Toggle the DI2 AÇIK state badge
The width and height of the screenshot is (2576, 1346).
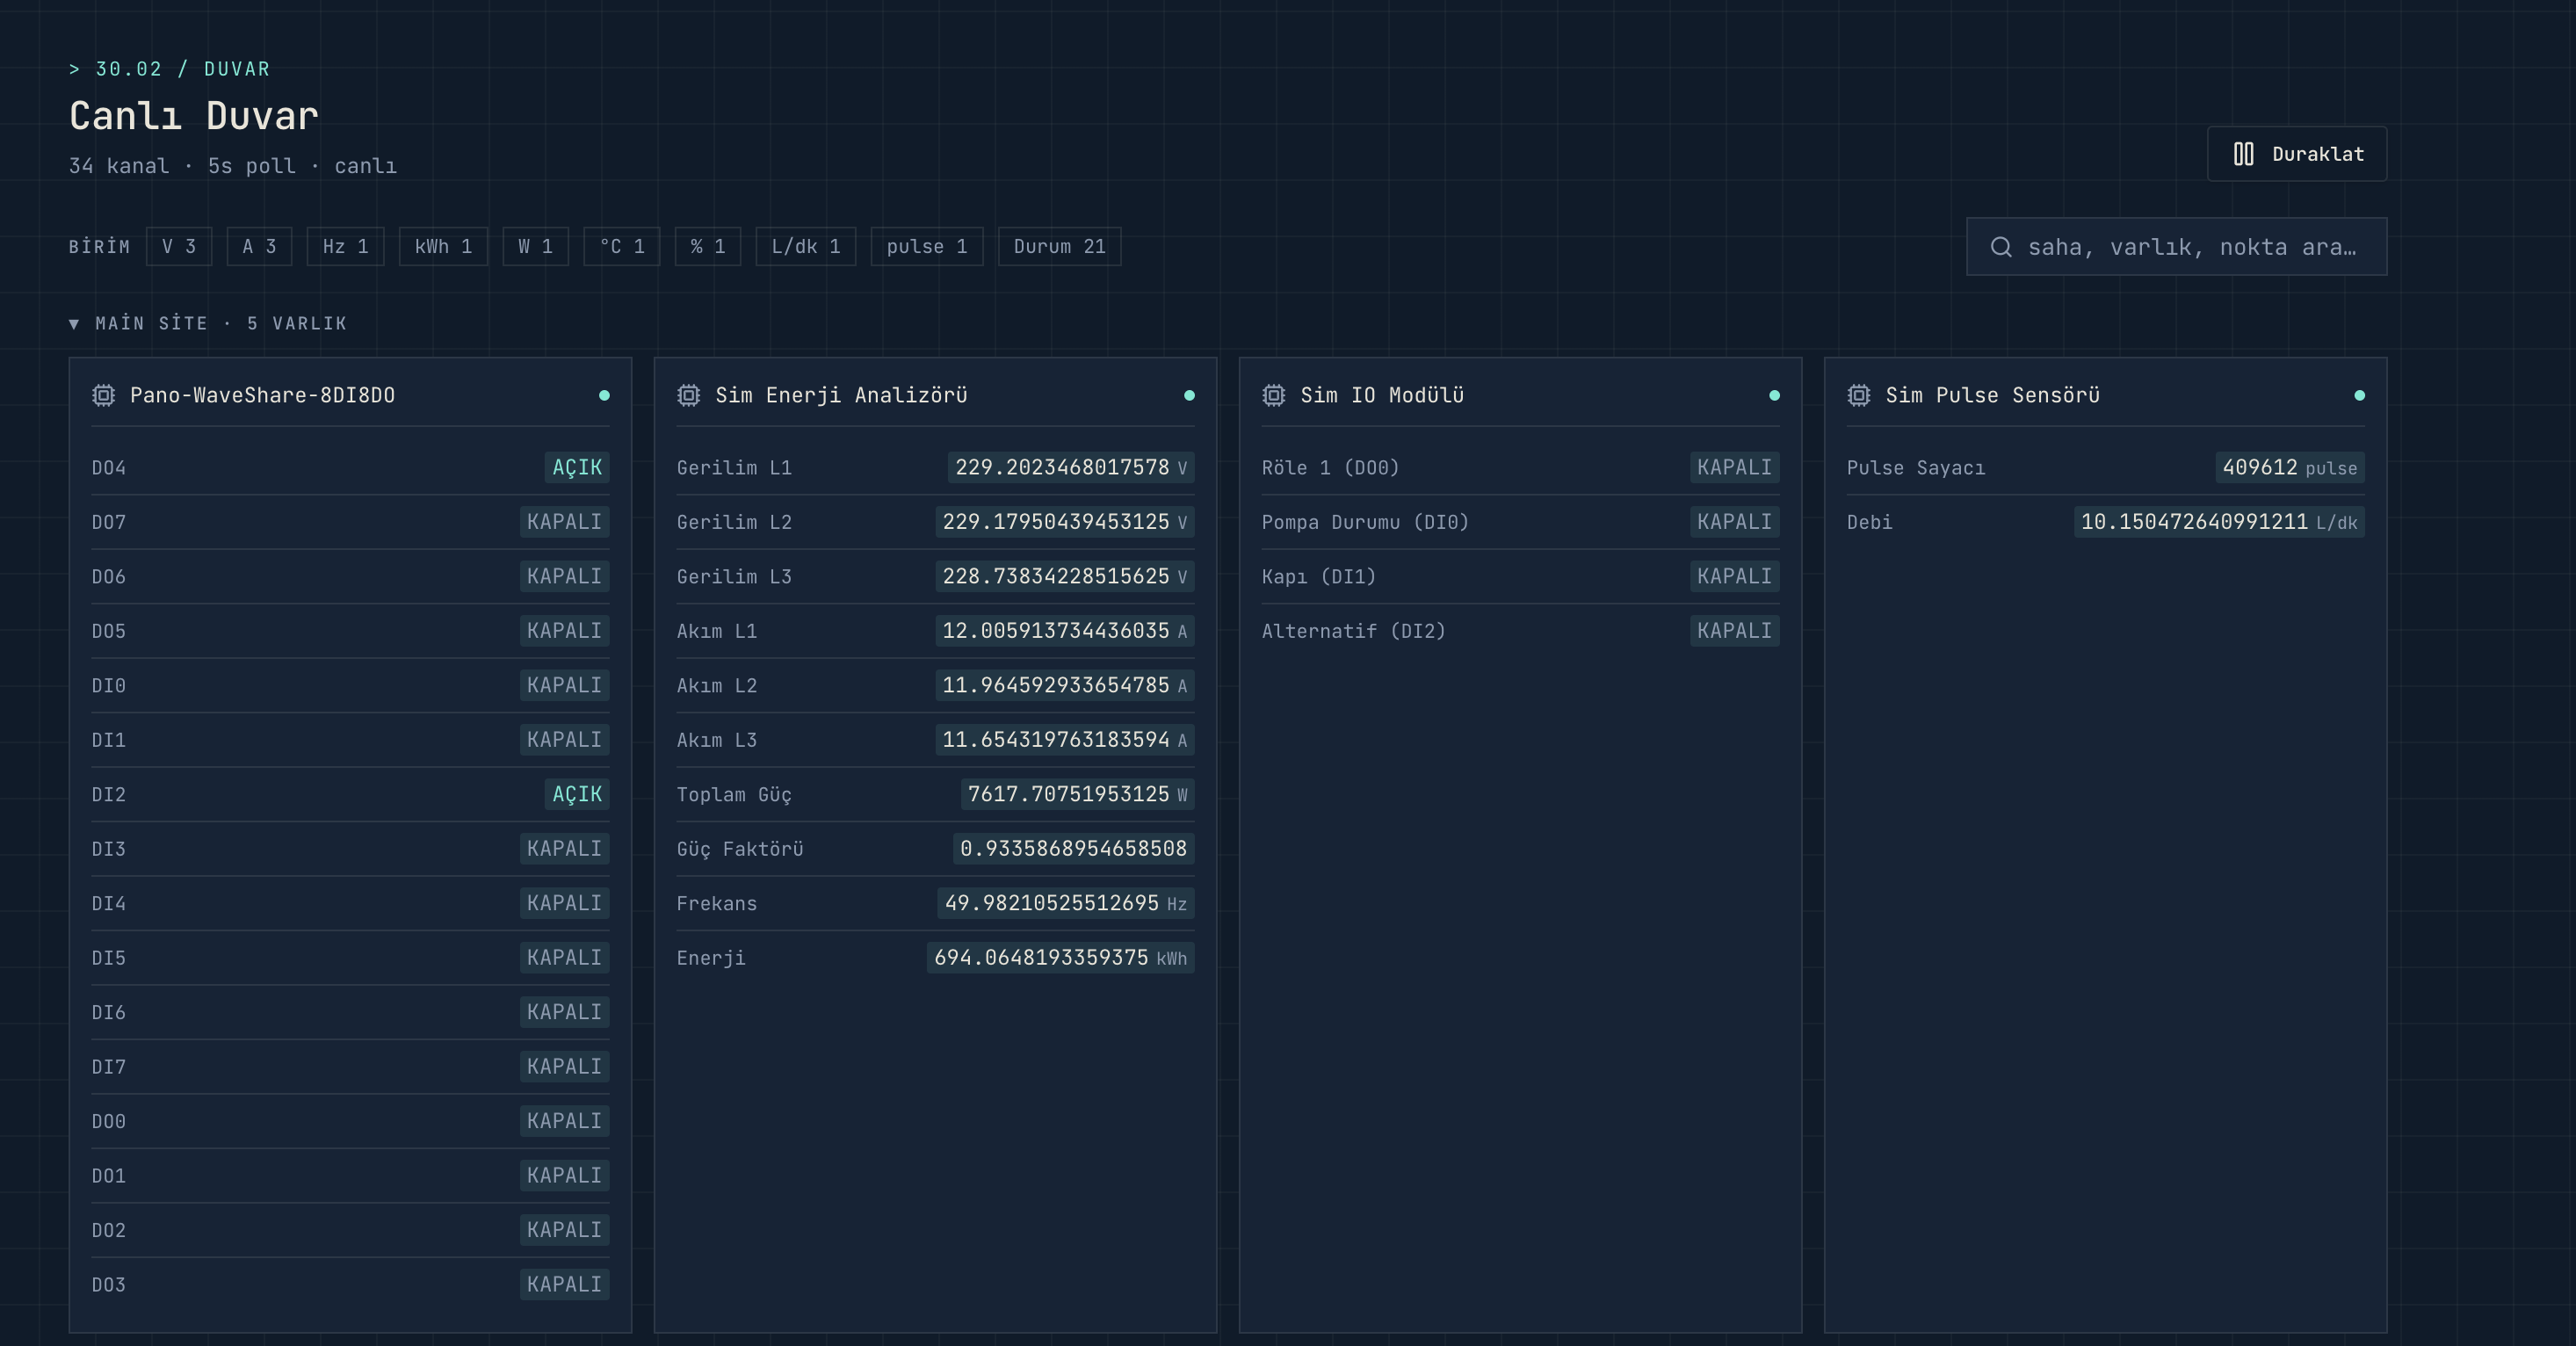(x=577, y=794)
